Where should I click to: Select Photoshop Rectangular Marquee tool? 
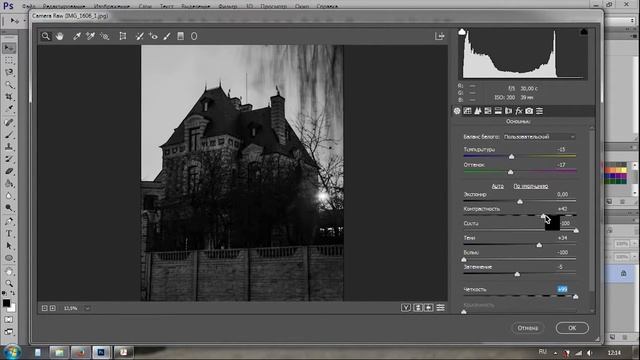pos(9,61)
